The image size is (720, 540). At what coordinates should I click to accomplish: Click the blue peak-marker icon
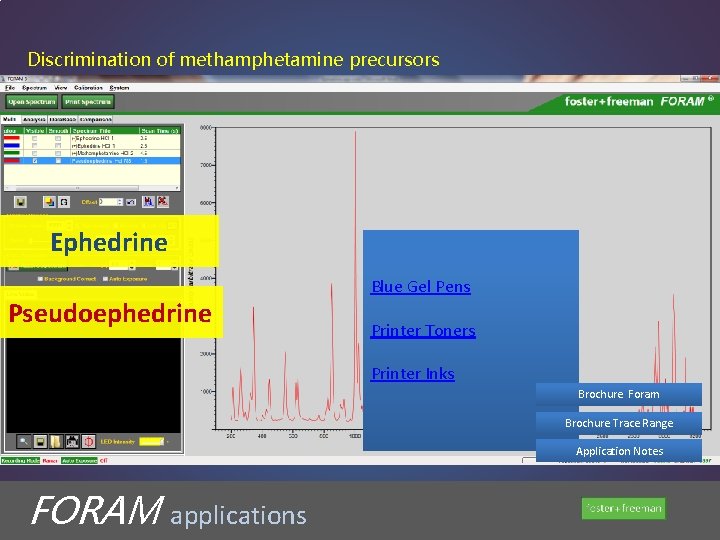148,202
